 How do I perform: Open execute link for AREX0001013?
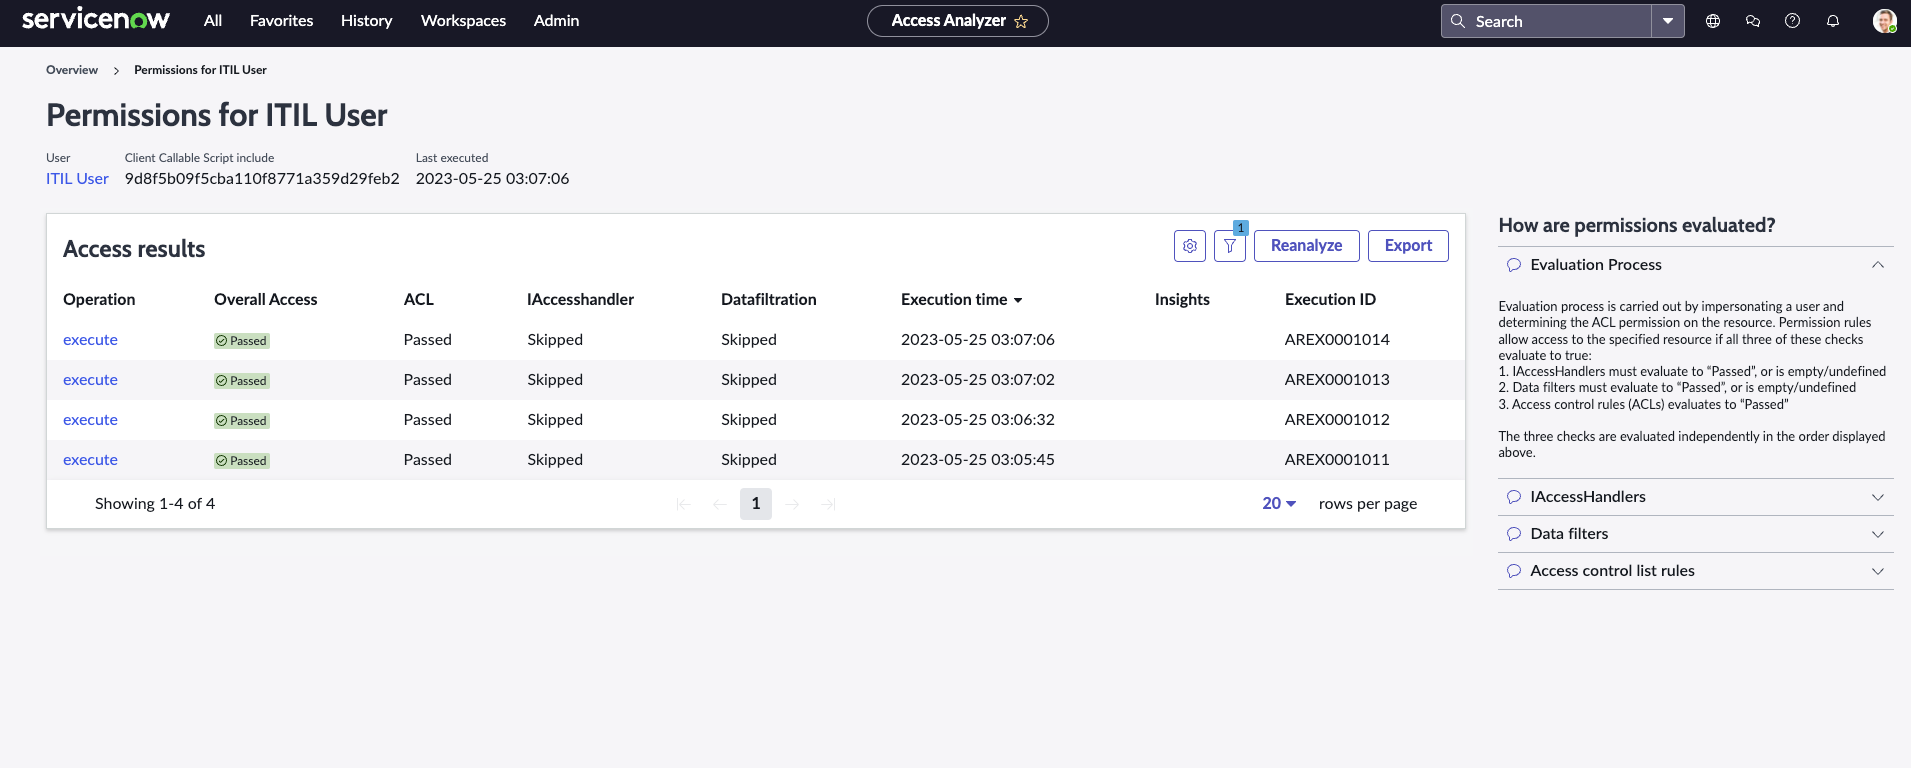[x=90, y=380]
